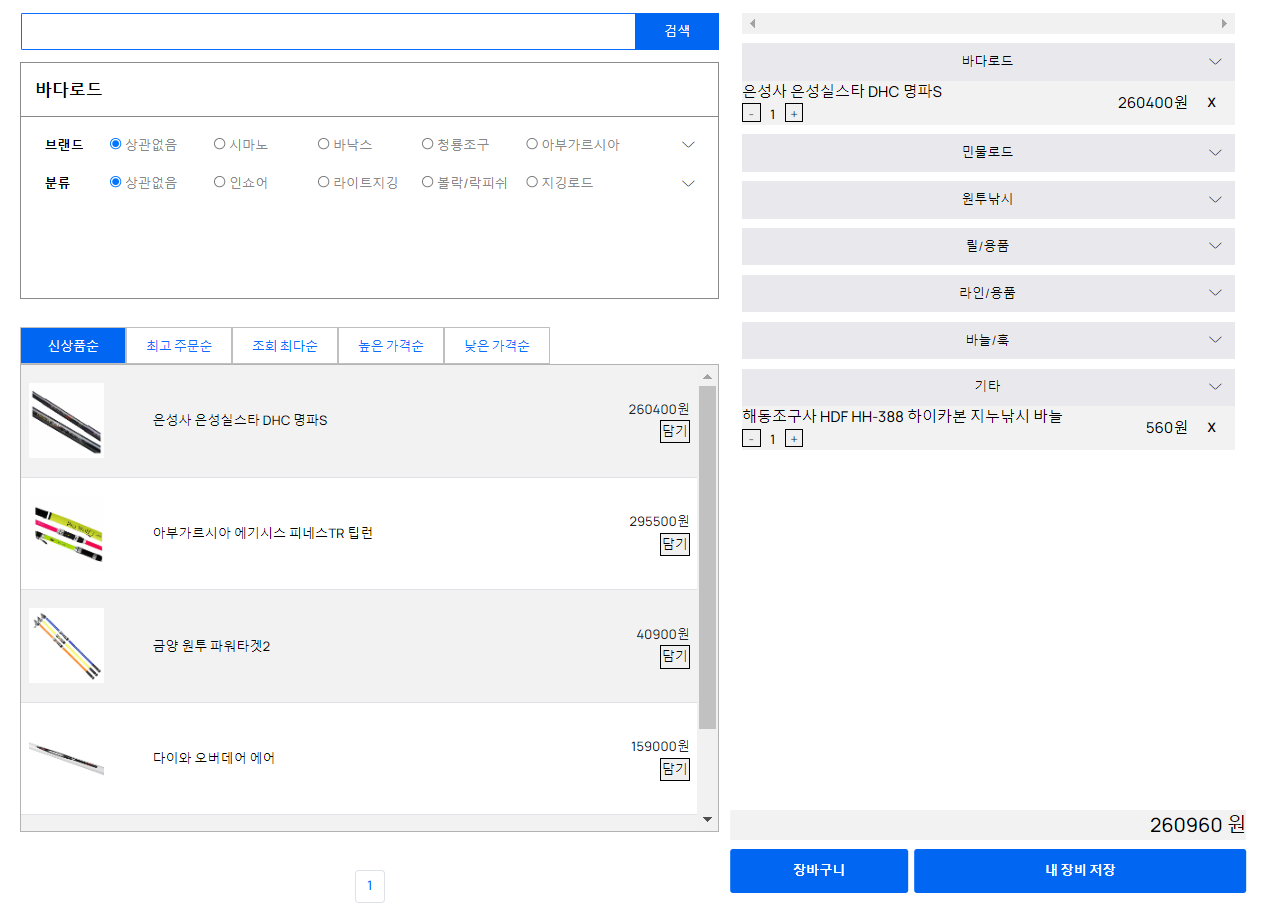Click product name 금양 원투 파워타겟2

point(212,646)
